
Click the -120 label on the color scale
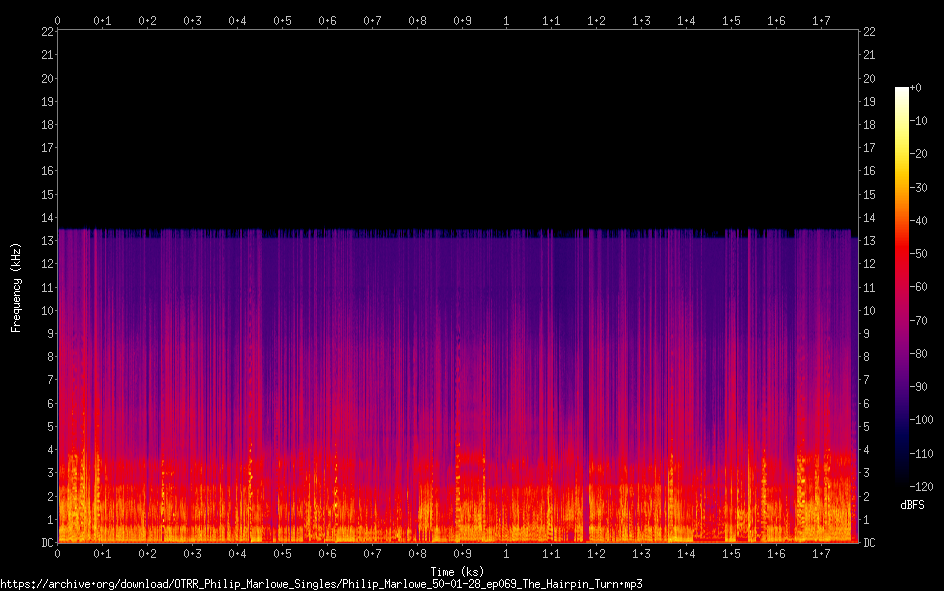(x=923, y=488)
